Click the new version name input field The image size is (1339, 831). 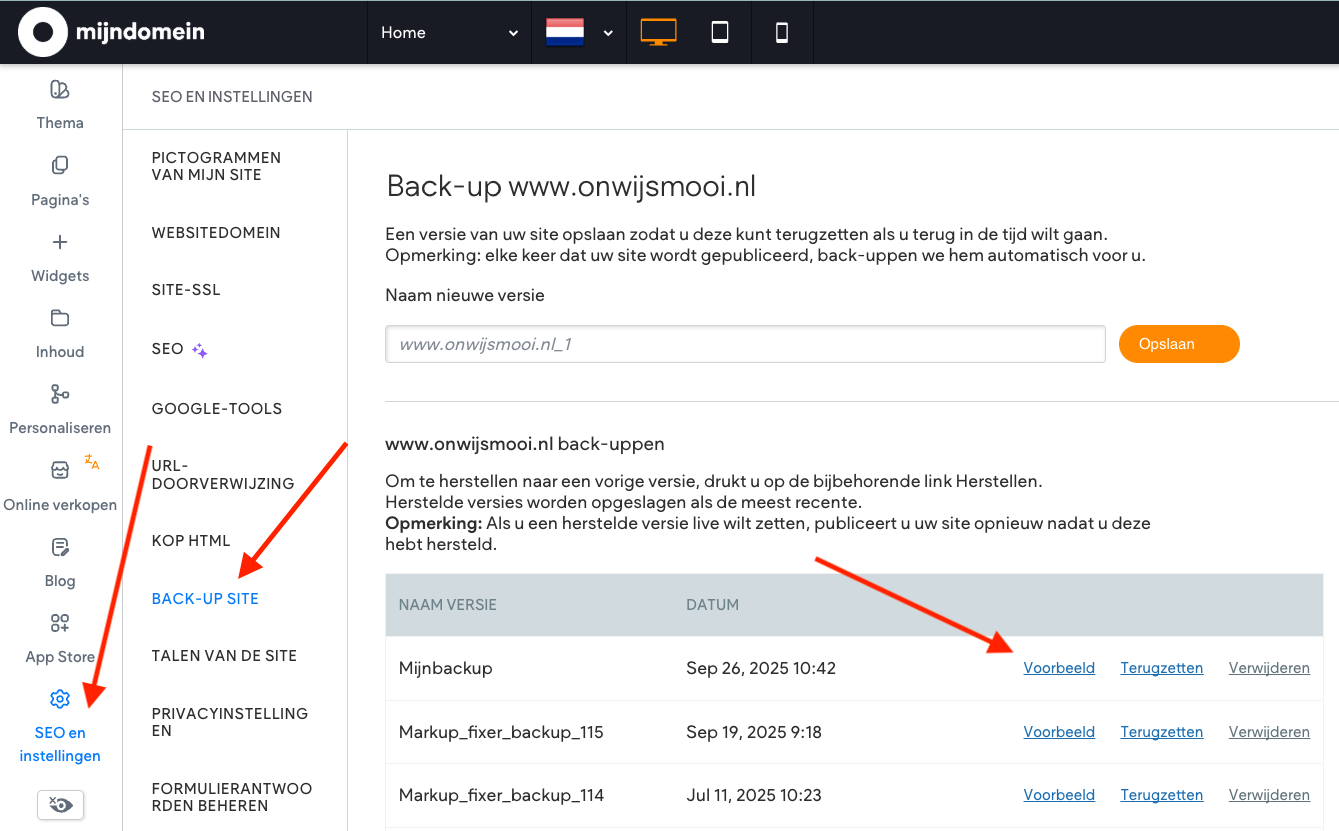(x=745, y=344)
